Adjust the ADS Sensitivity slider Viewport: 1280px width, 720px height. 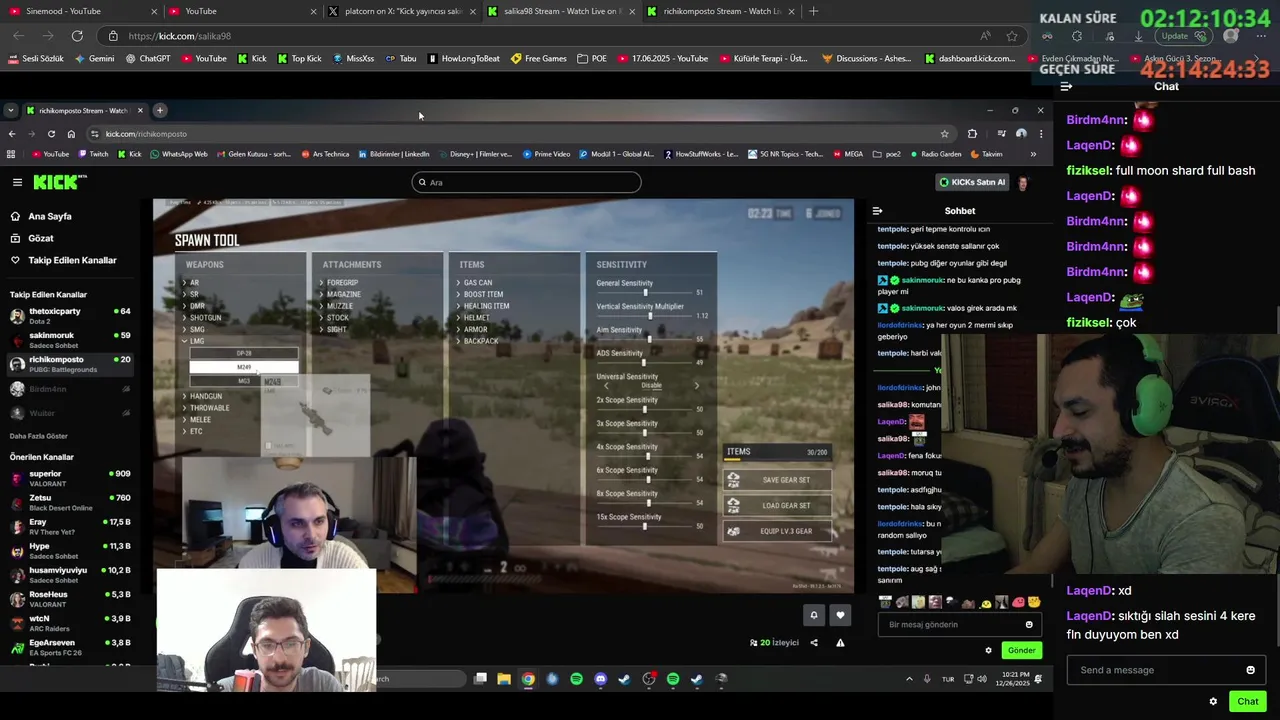click(x=646, y=363)
